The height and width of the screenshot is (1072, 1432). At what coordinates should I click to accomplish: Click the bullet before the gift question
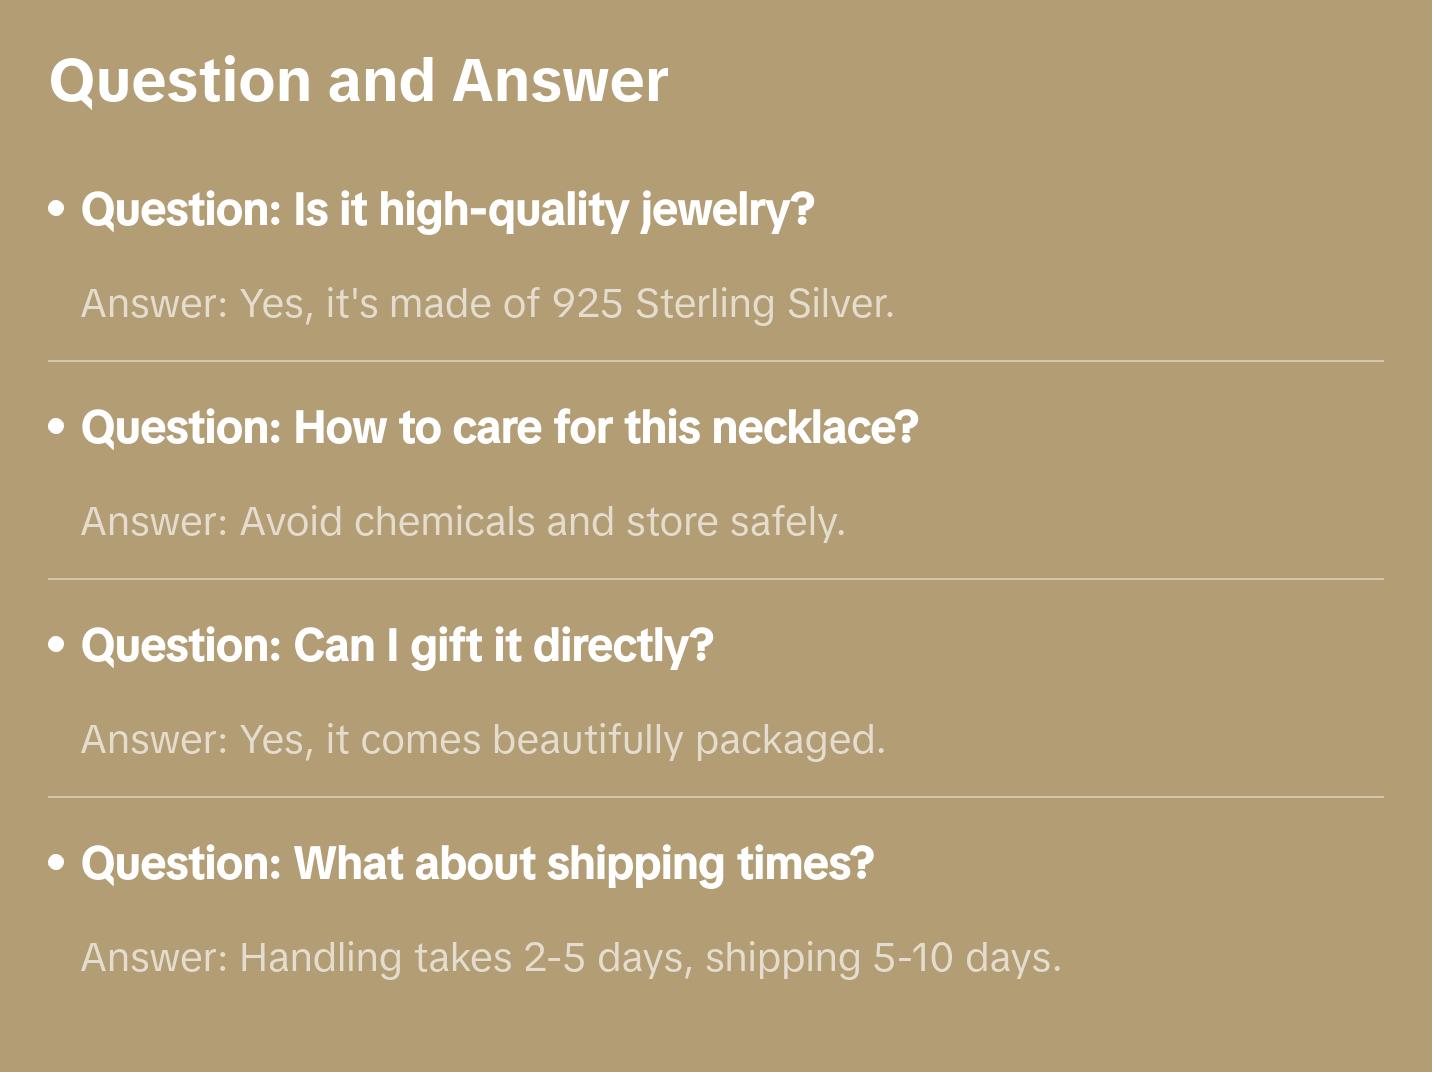(57, 646)
